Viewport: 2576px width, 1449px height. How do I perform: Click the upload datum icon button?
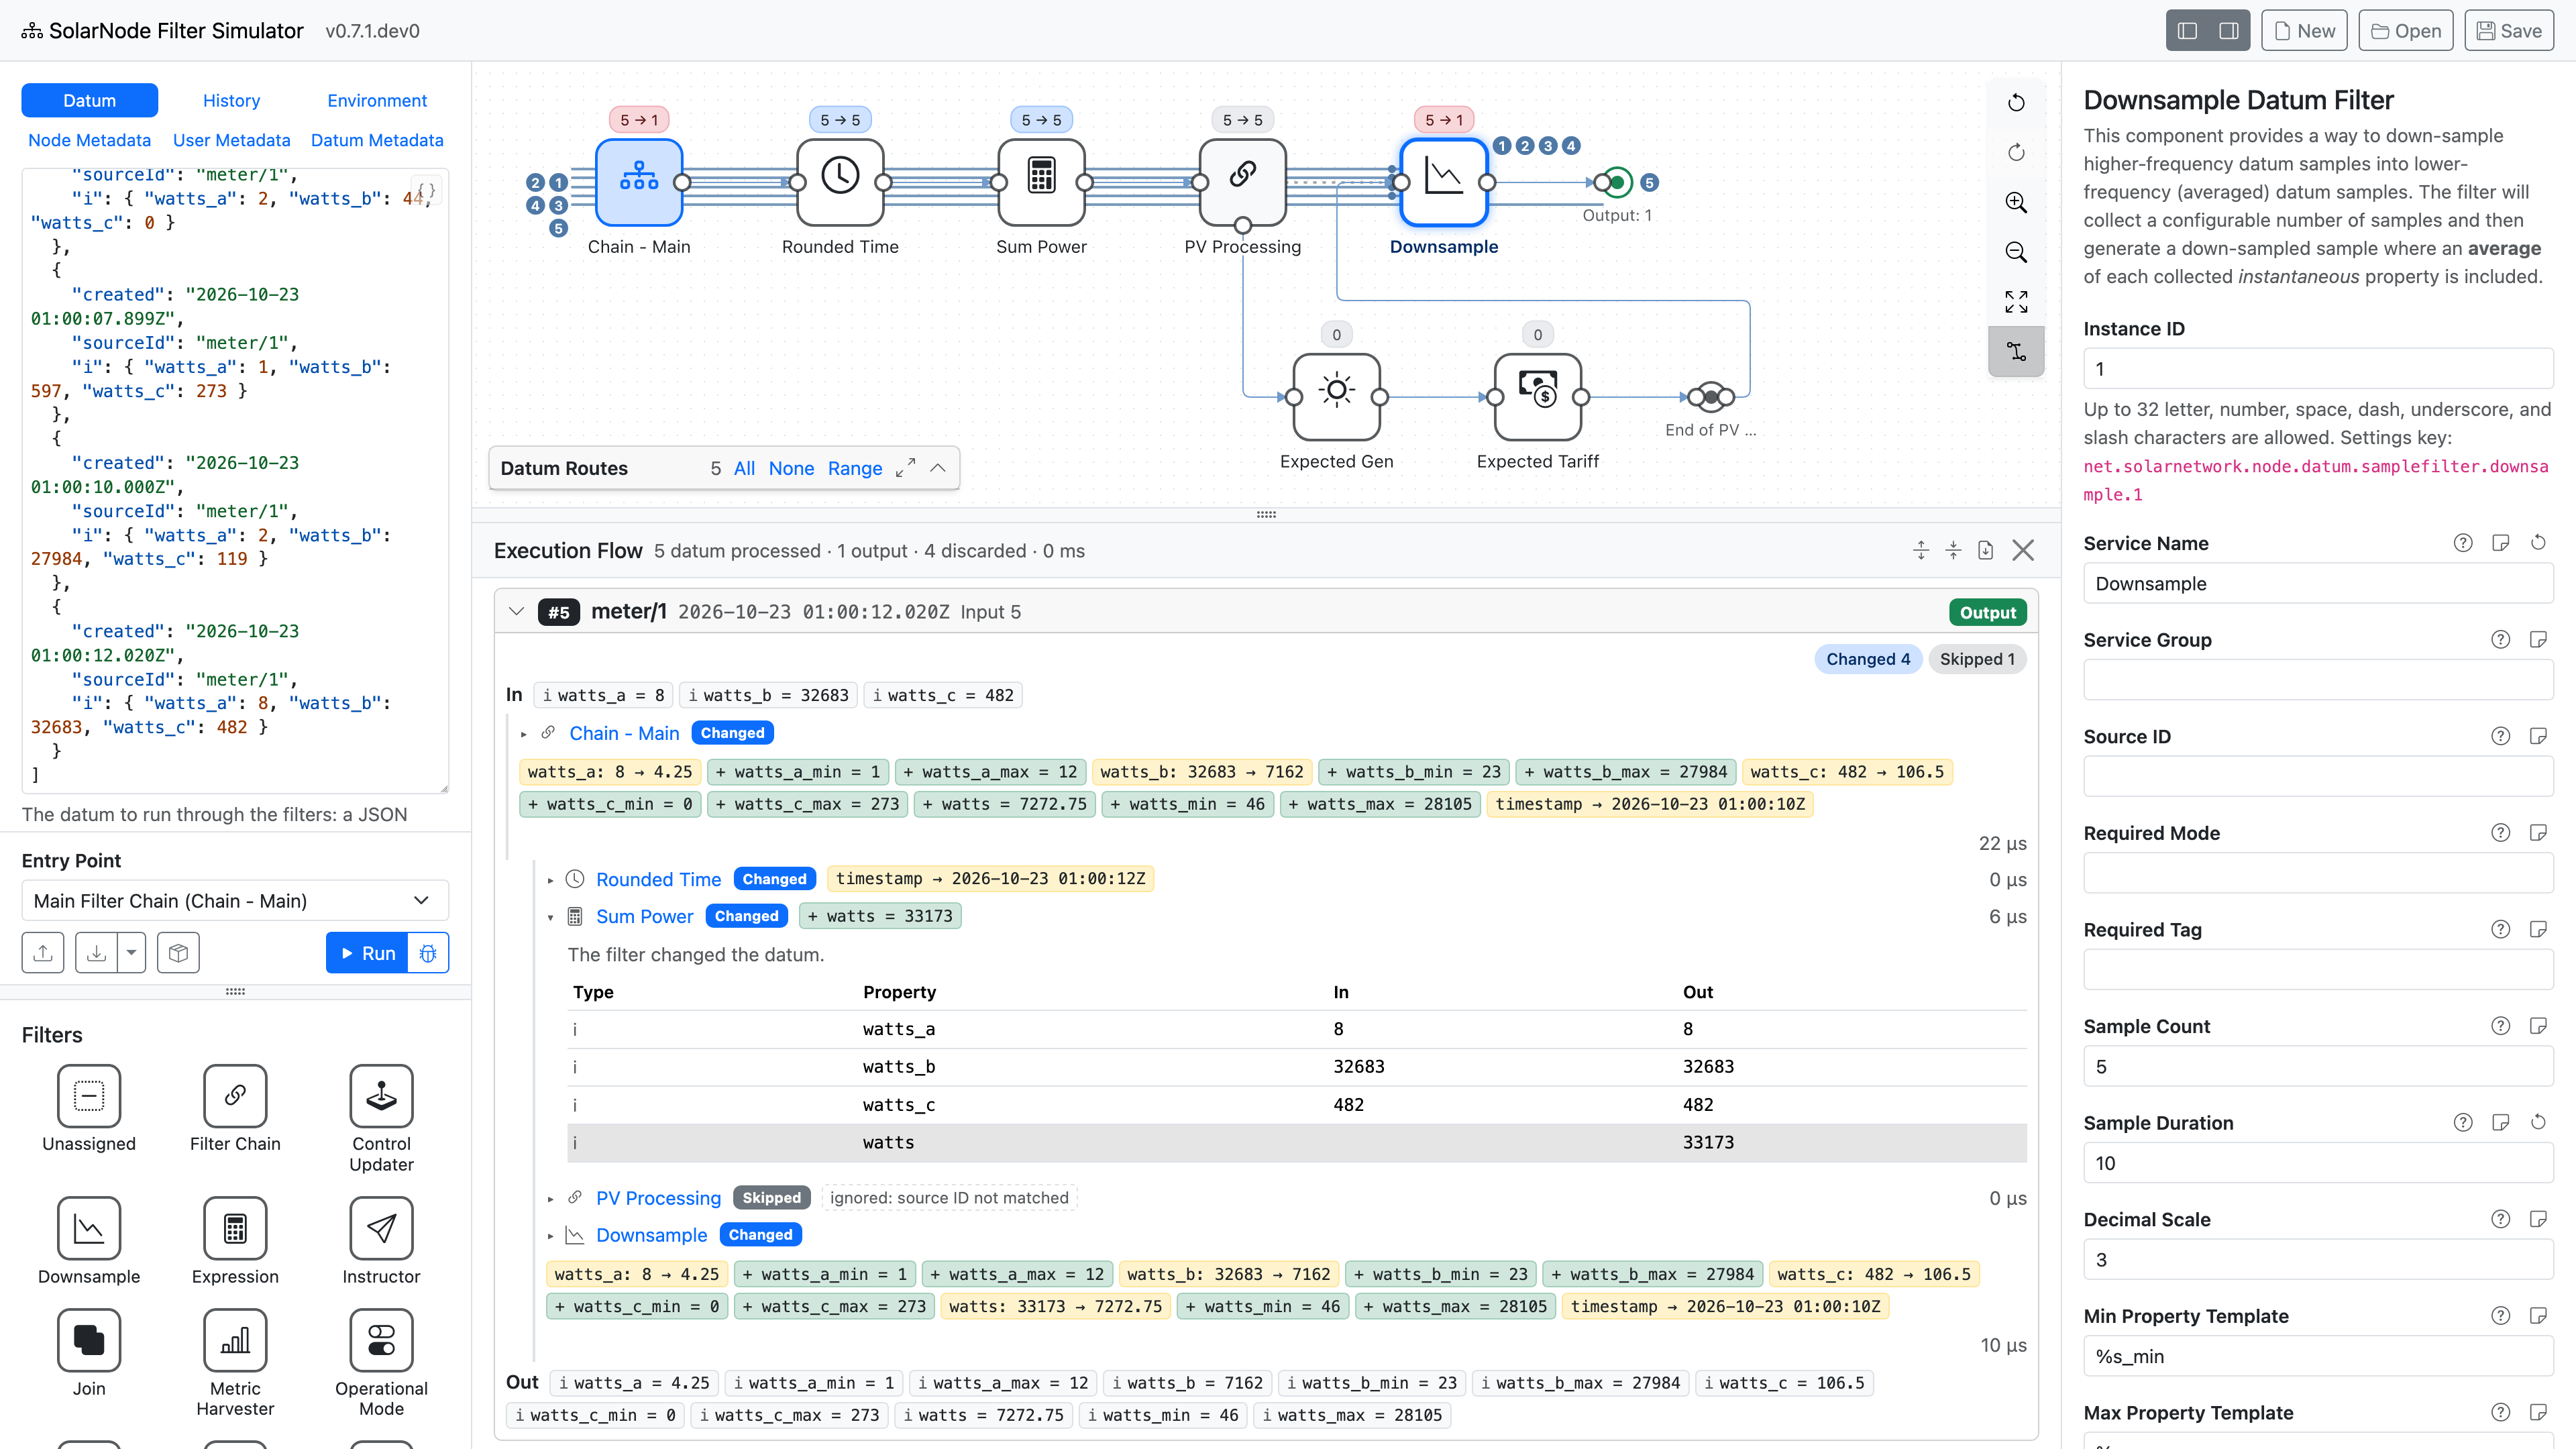43,953
